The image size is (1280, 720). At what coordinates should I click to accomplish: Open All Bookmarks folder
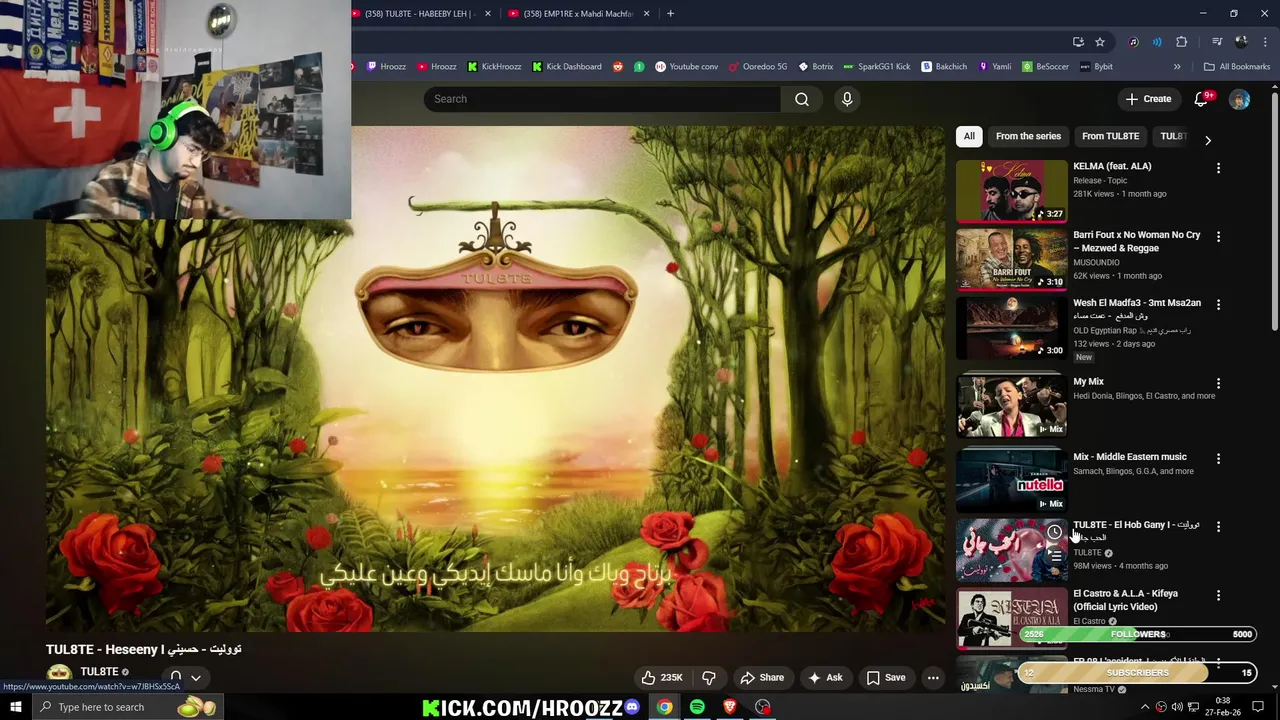[1237, 67]
